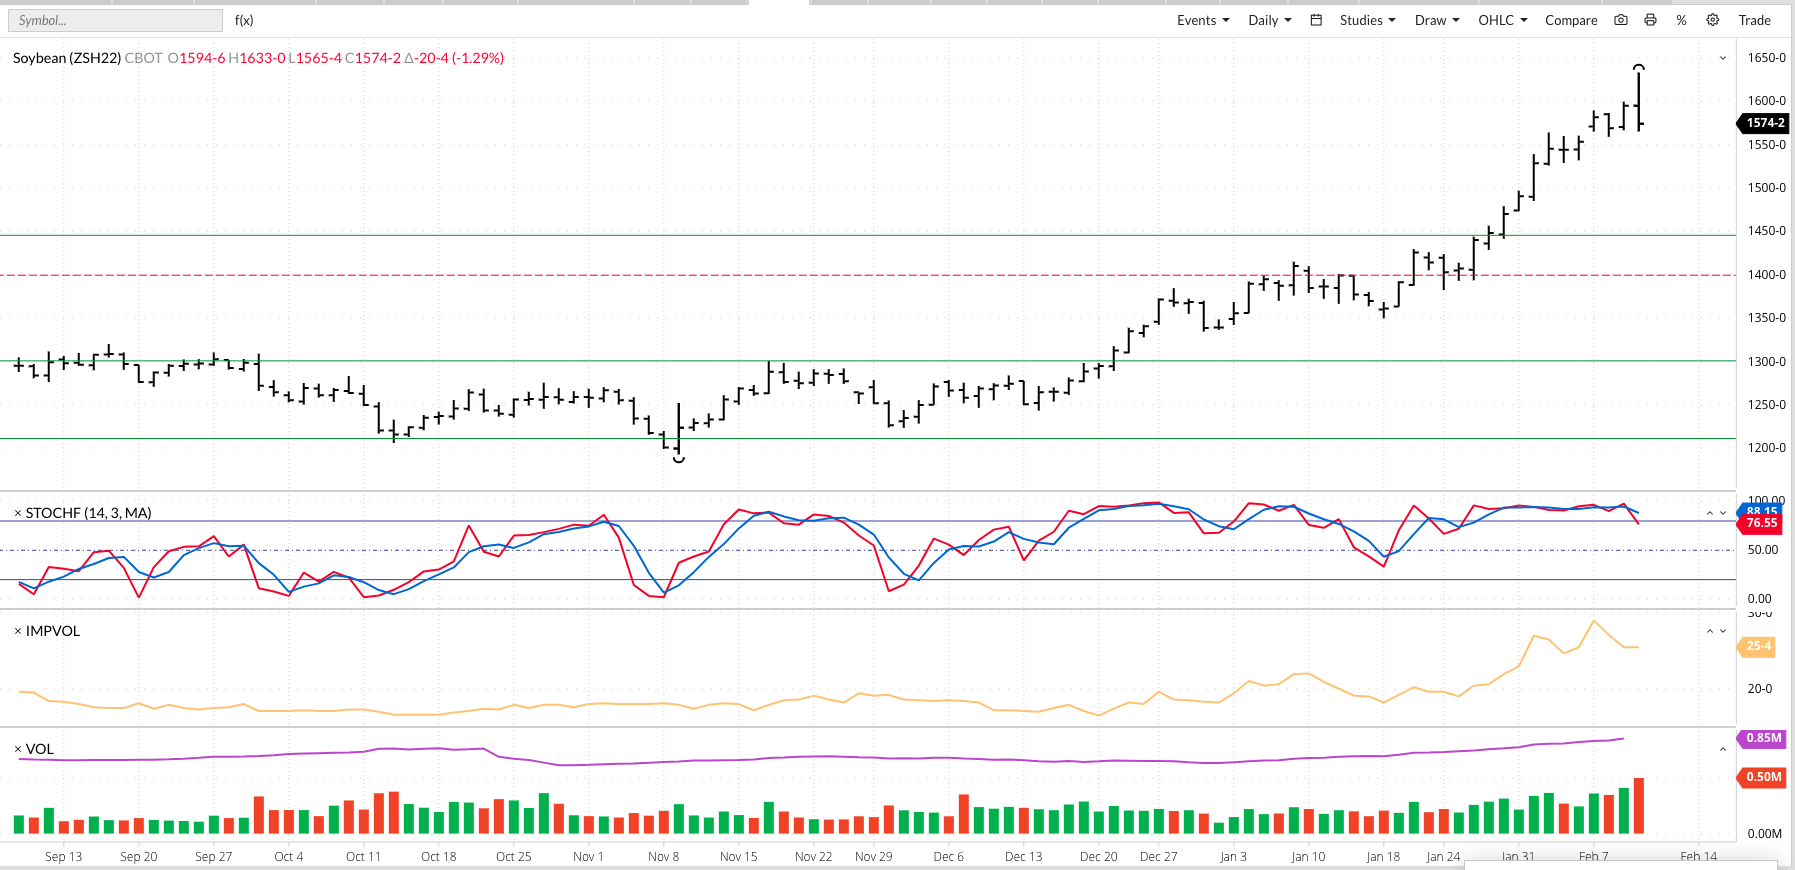Open the f(x) expression tool

tap(244, 20)
